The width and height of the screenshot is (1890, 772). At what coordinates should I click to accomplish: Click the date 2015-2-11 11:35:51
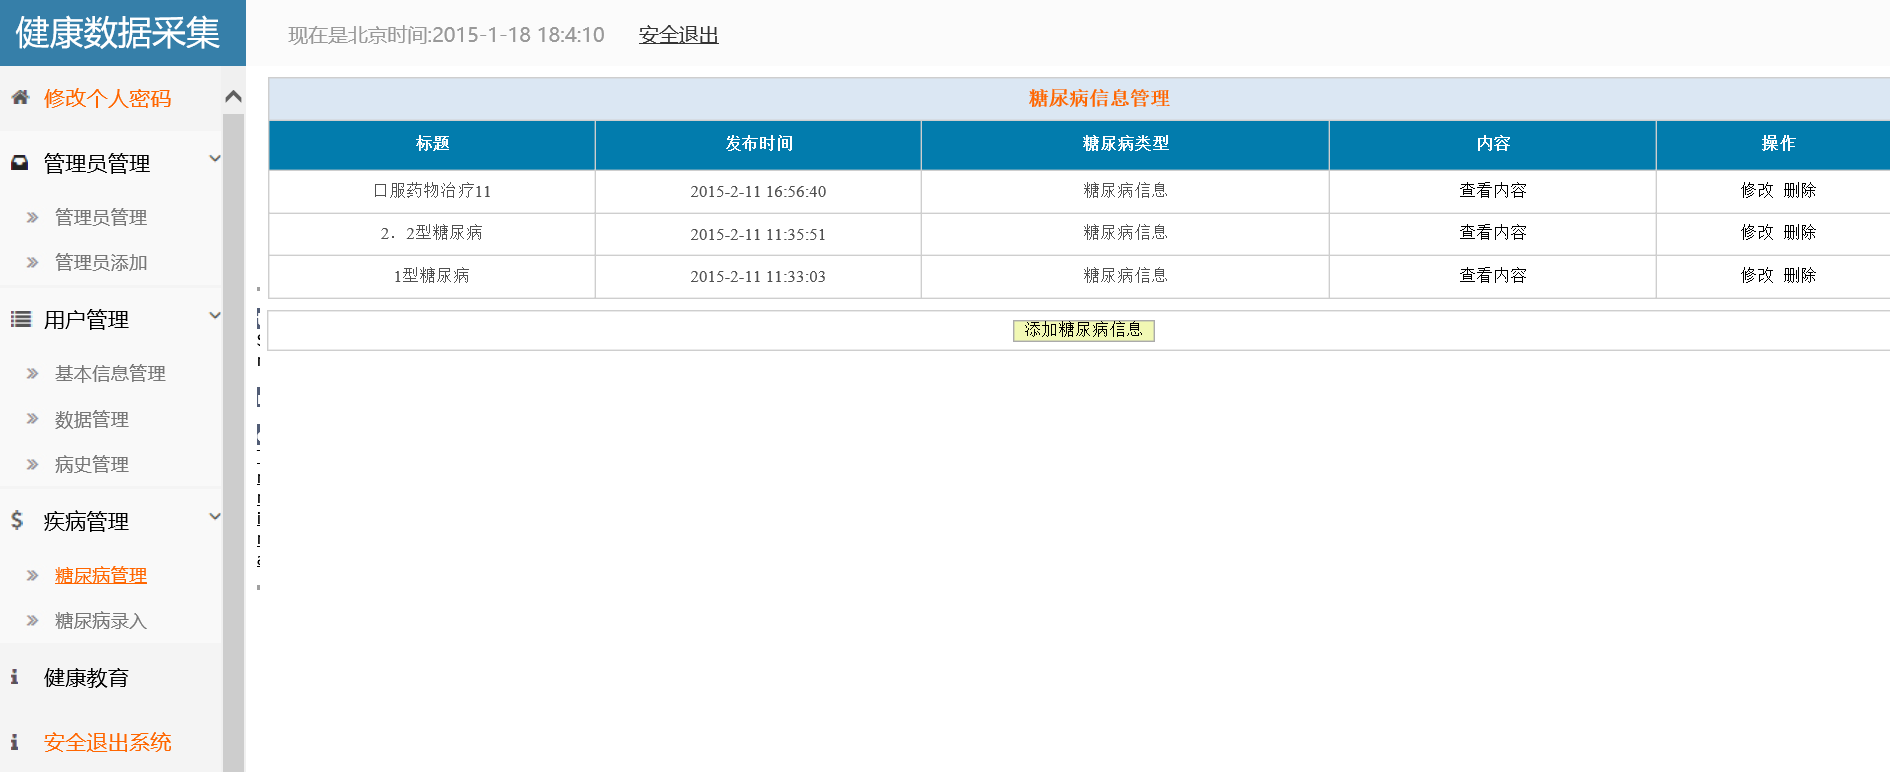(x=758, y=234)
